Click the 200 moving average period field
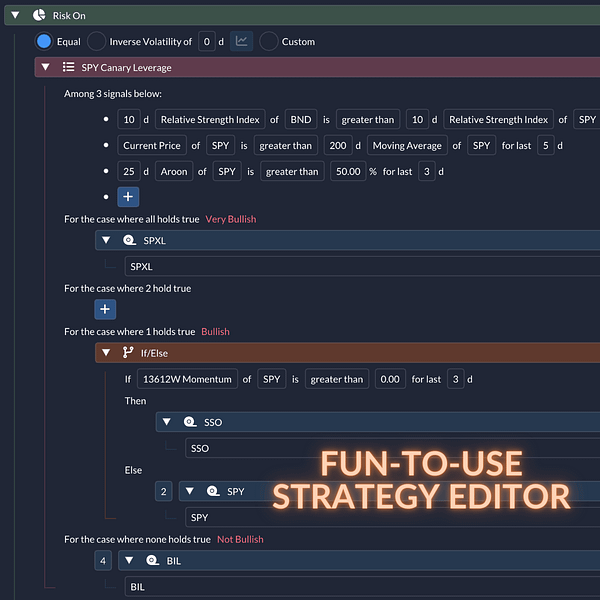This screenshot has width=600, height=600. [x=336, y=145]
